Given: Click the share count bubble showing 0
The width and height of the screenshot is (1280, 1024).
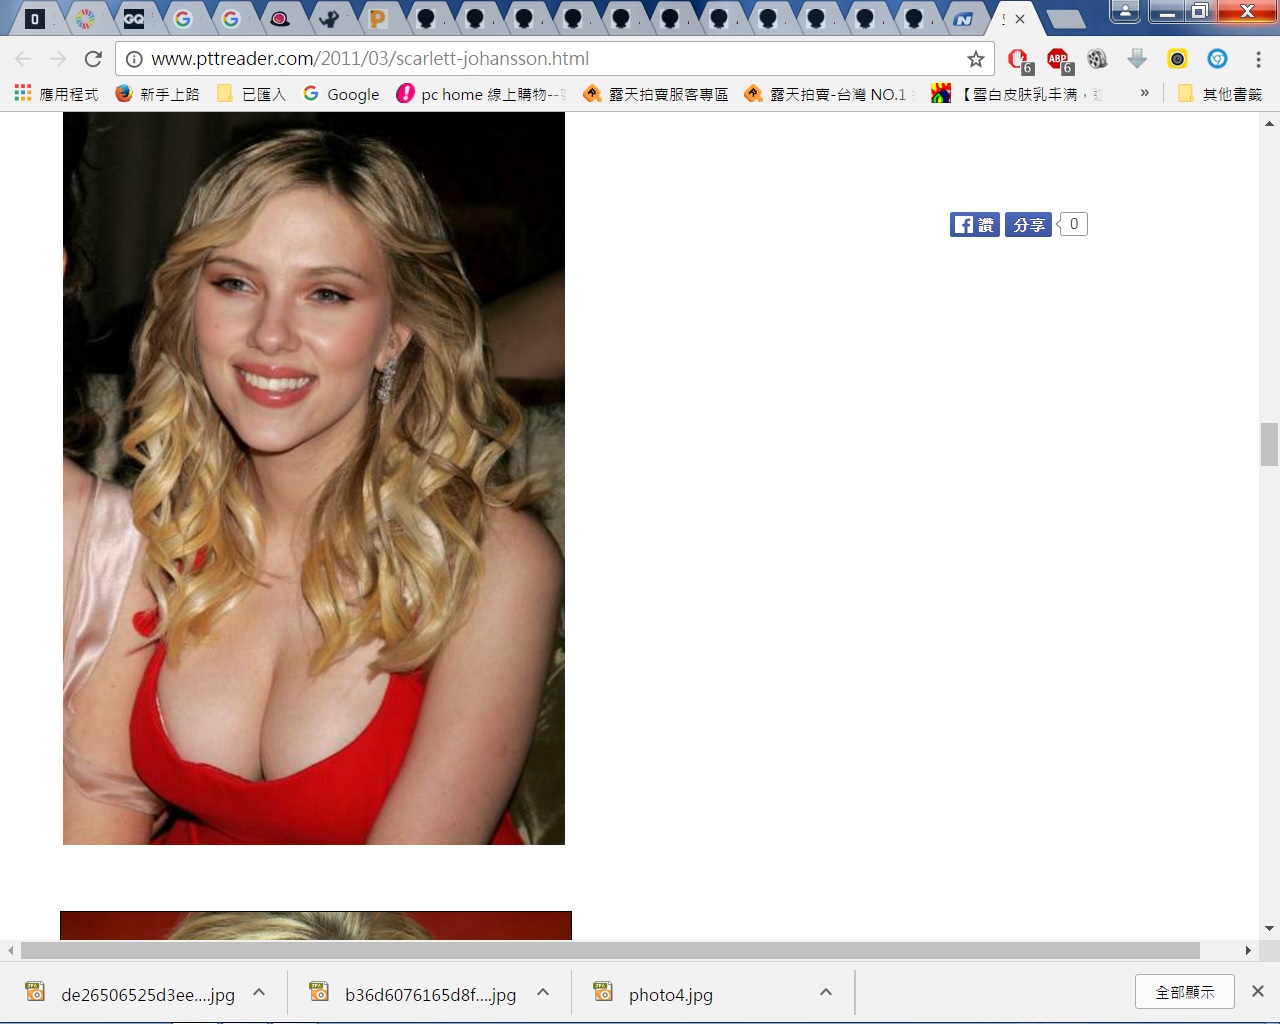Looking at the screenshot, I should (1073, 224).
